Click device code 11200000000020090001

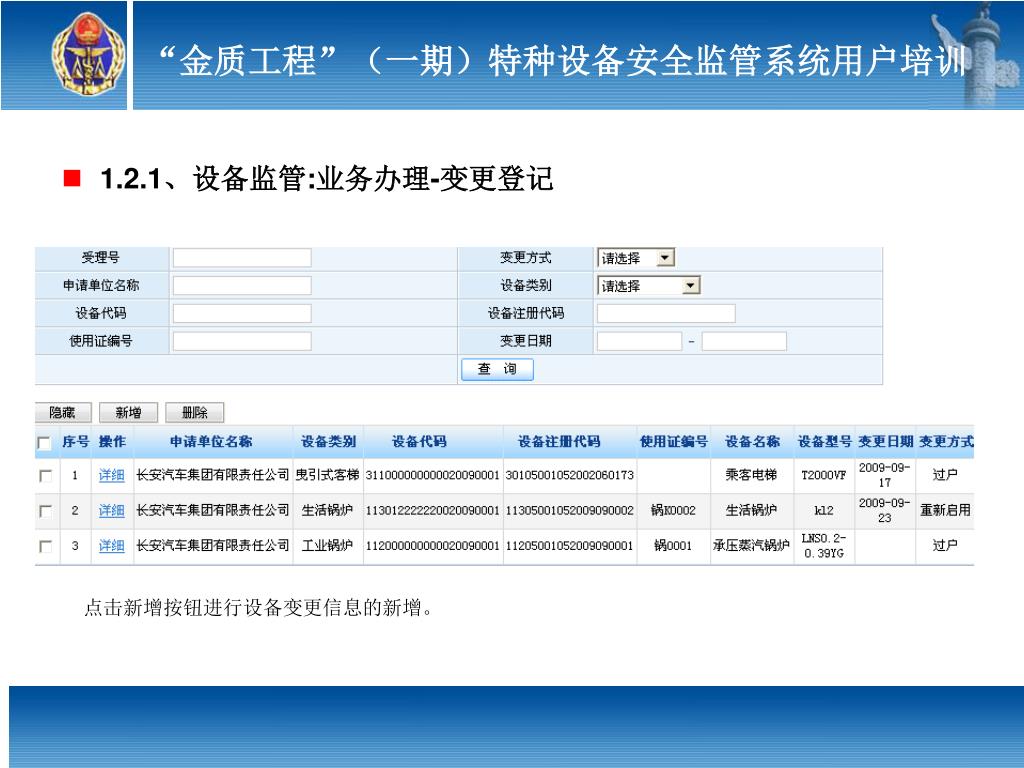click(432, 546)
